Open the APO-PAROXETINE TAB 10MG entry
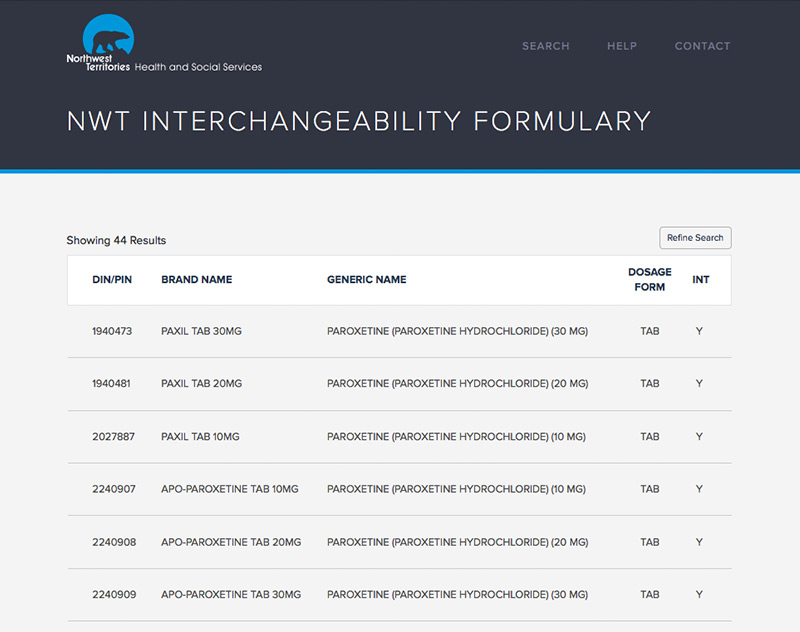The height and width of the screenshot is (632, 800). 230,489
